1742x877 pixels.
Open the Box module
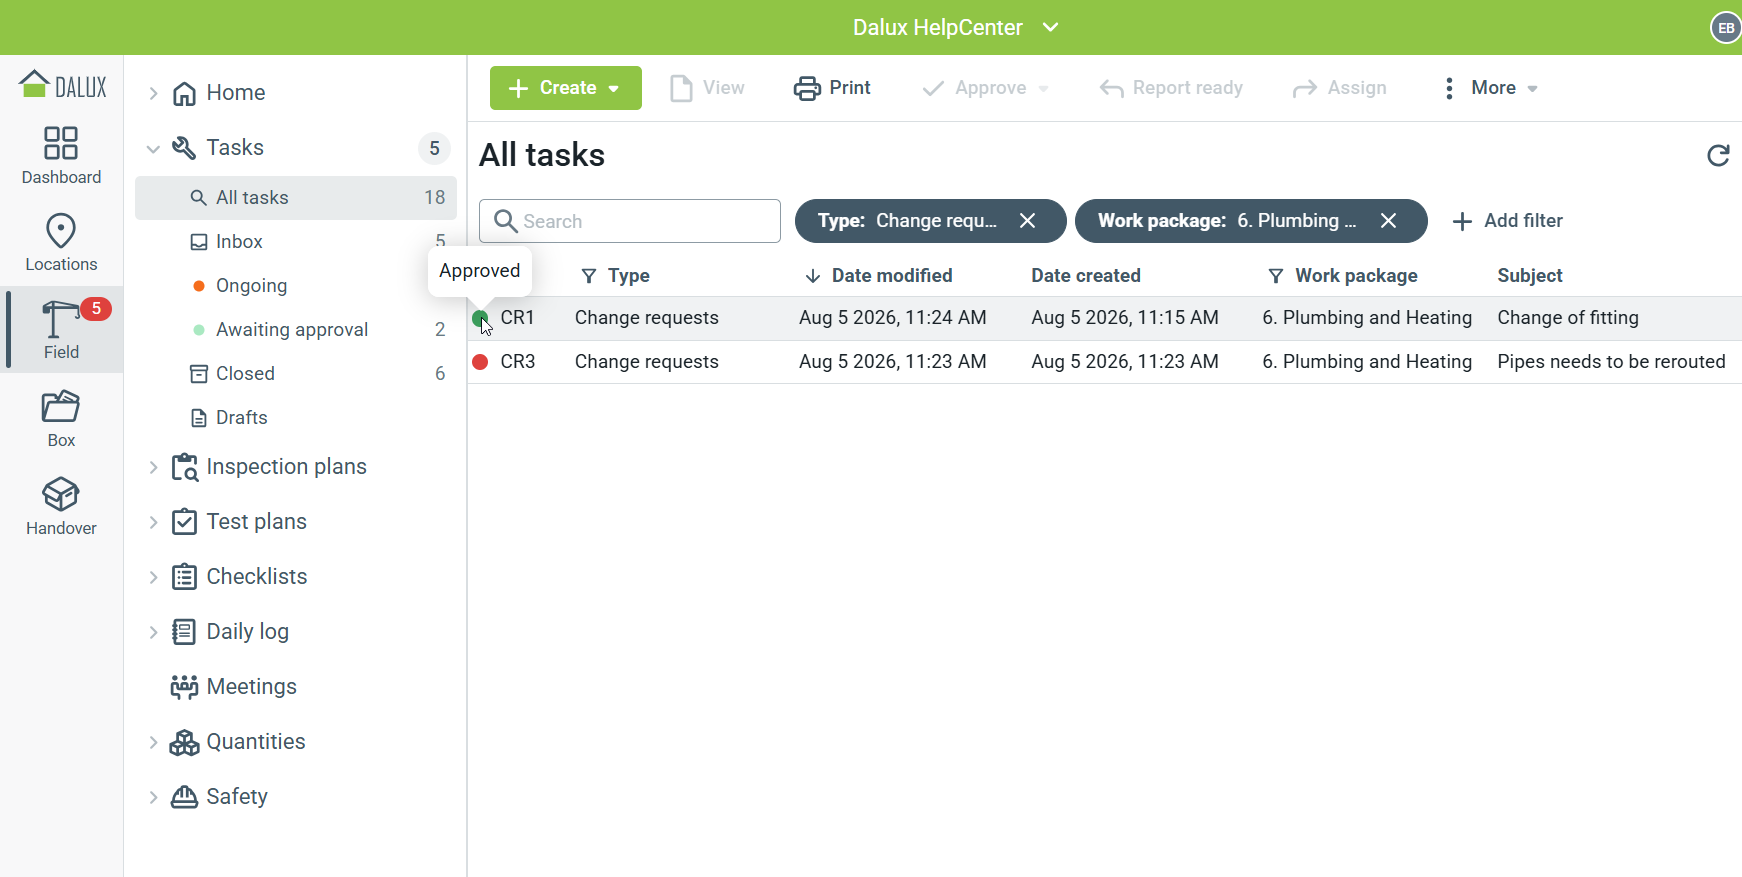click(61, 418)
